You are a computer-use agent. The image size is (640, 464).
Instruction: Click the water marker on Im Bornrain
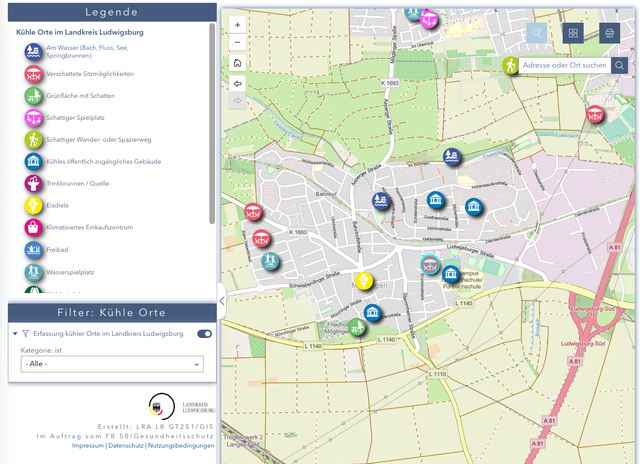[452, 156]
